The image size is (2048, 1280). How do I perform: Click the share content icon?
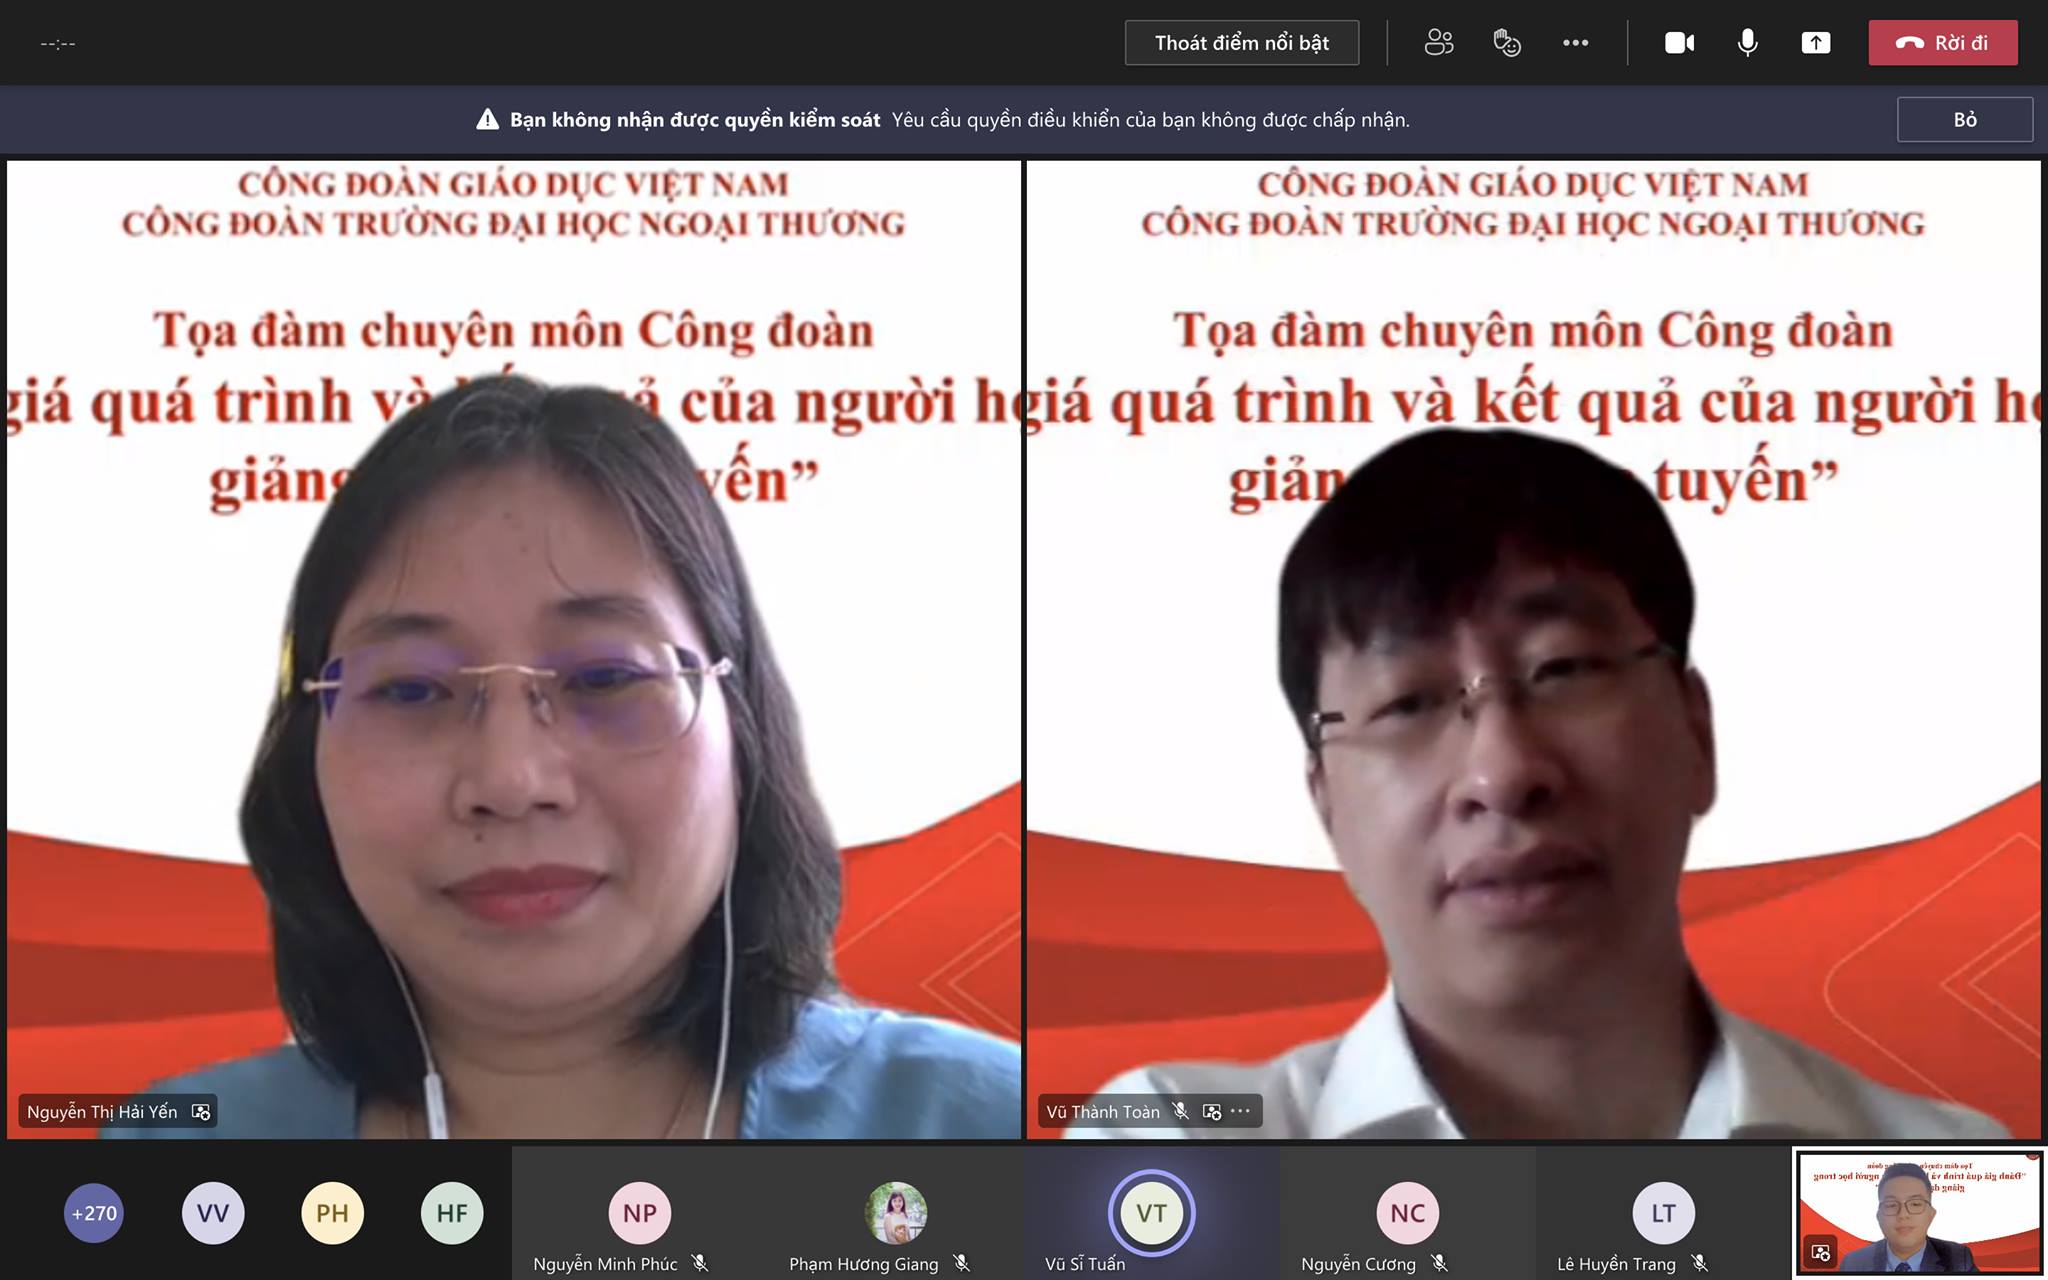[x=1816, y=43]
